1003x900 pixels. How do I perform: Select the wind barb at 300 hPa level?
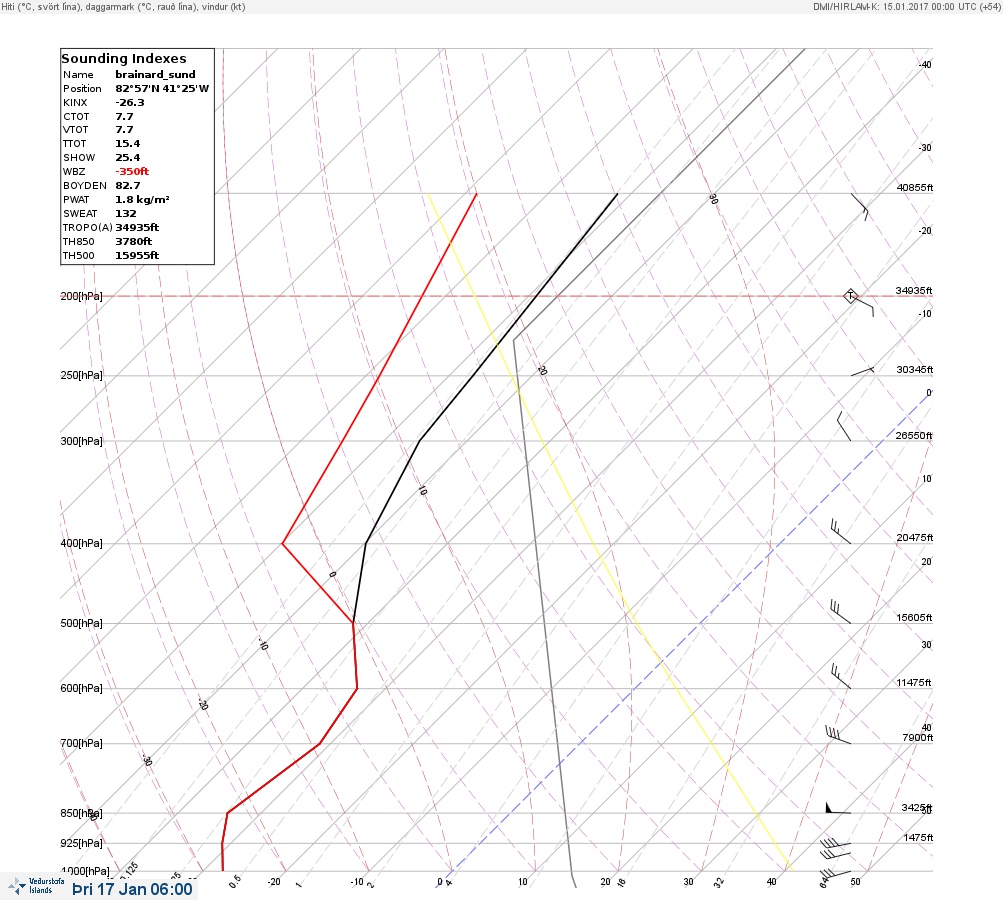coord(844,427)
